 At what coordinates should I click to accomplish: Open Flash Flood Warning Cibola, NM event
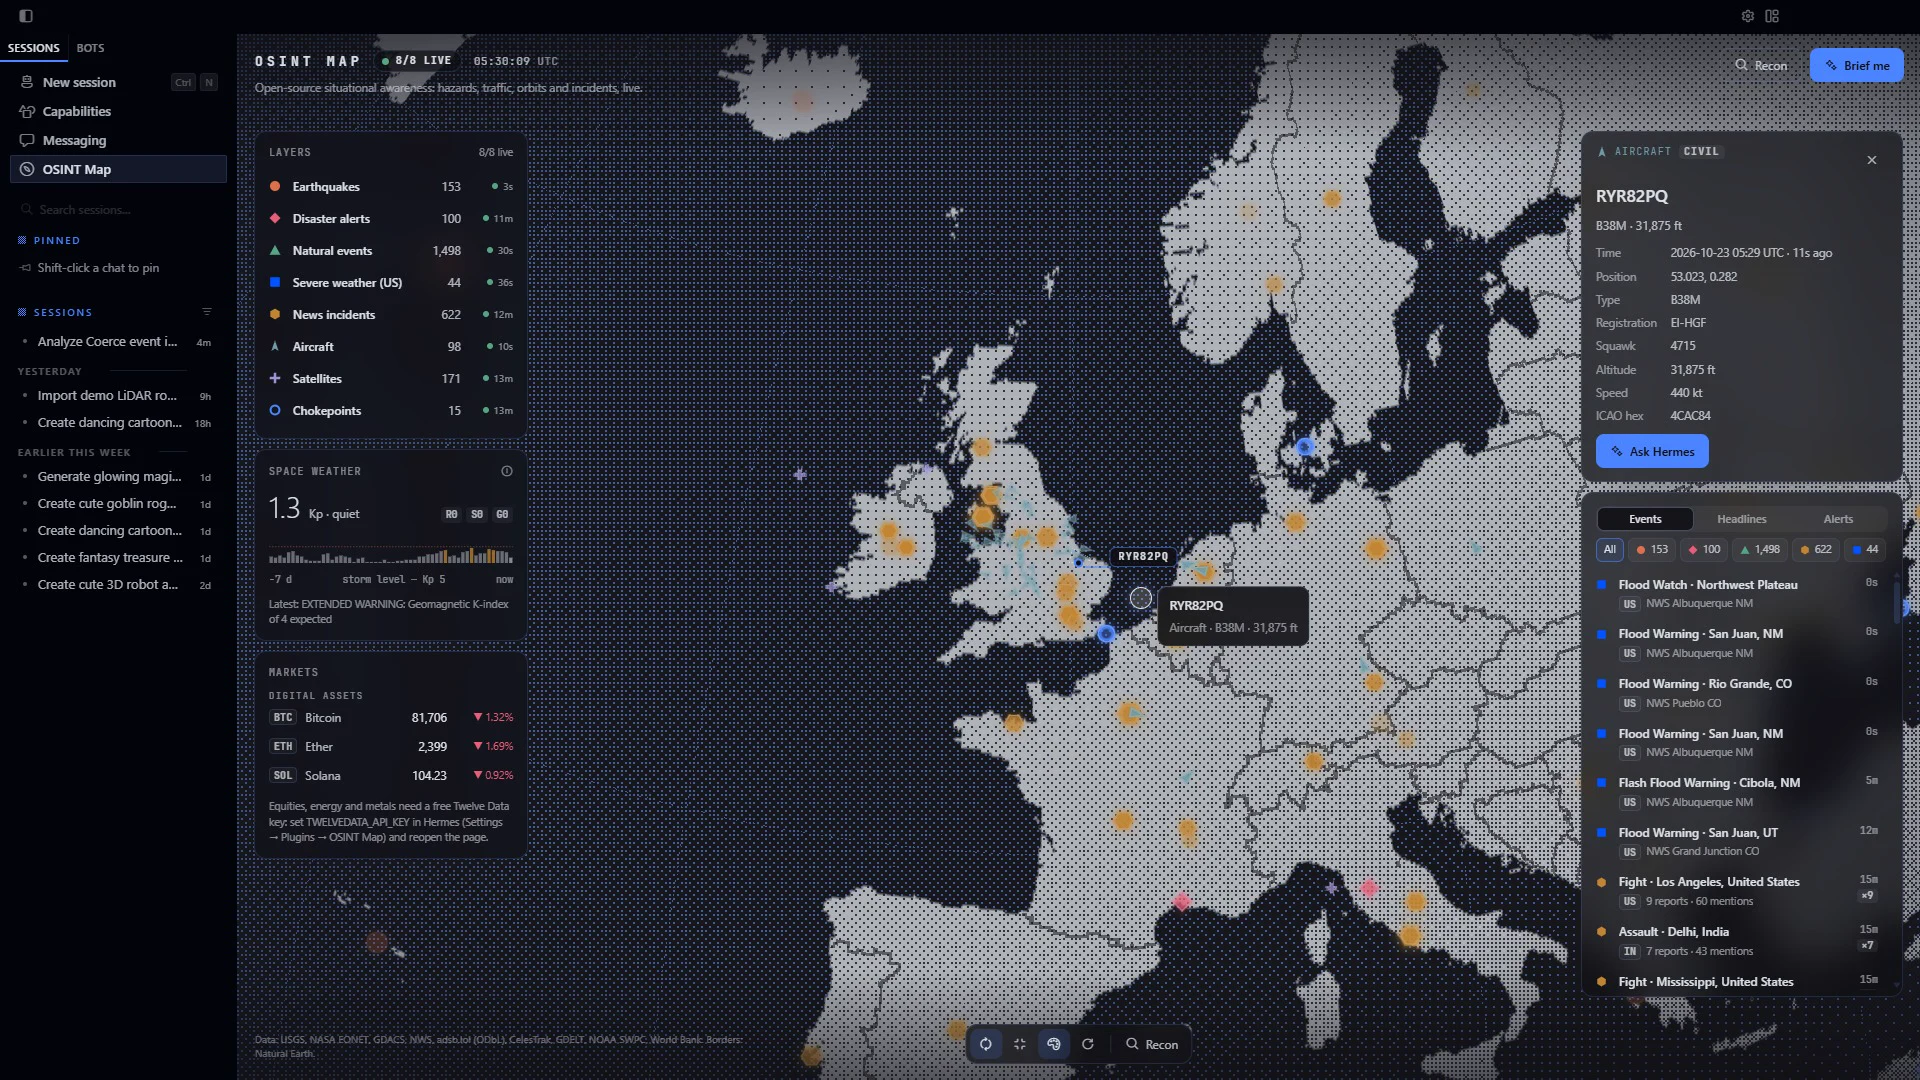1737,792
